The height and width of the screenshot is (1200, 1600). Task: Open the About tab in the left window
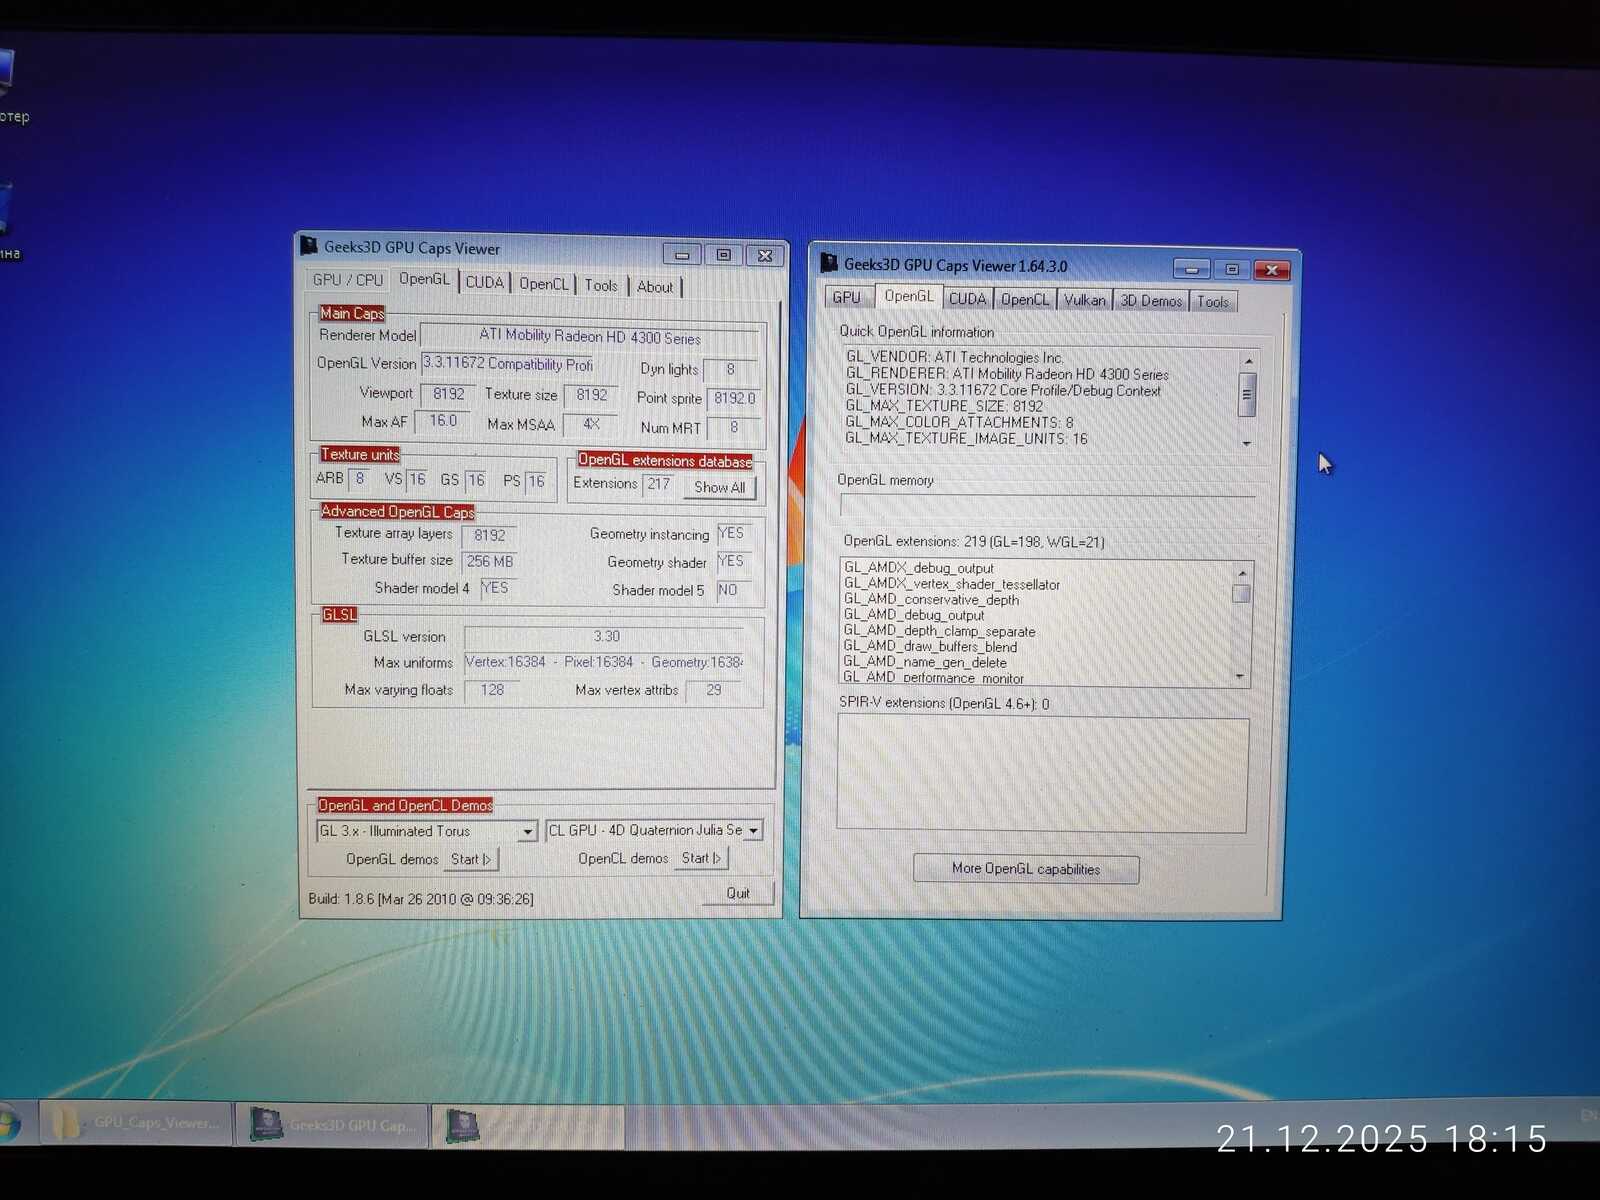(655, 287)
